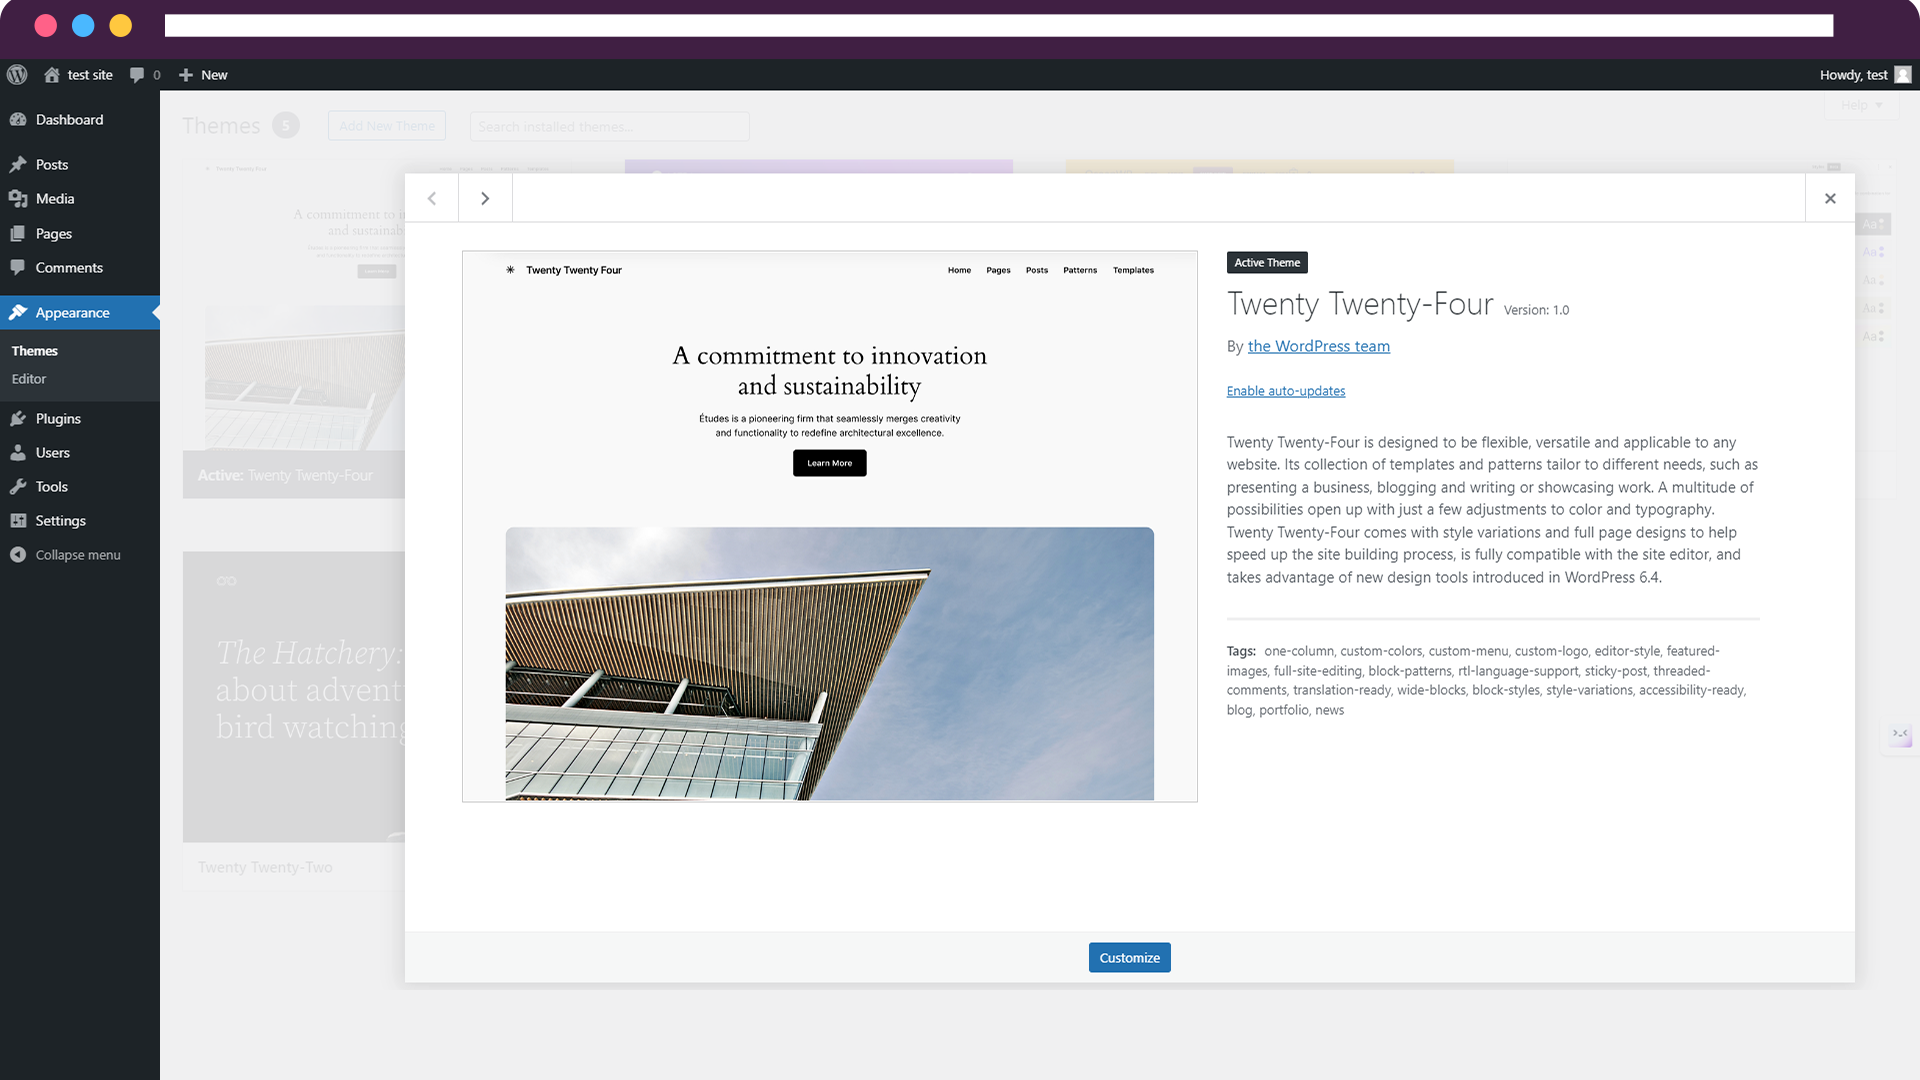Open the Themes submenu item
This screenshot has height=1080, width=1920.
(x=35, y=351)
